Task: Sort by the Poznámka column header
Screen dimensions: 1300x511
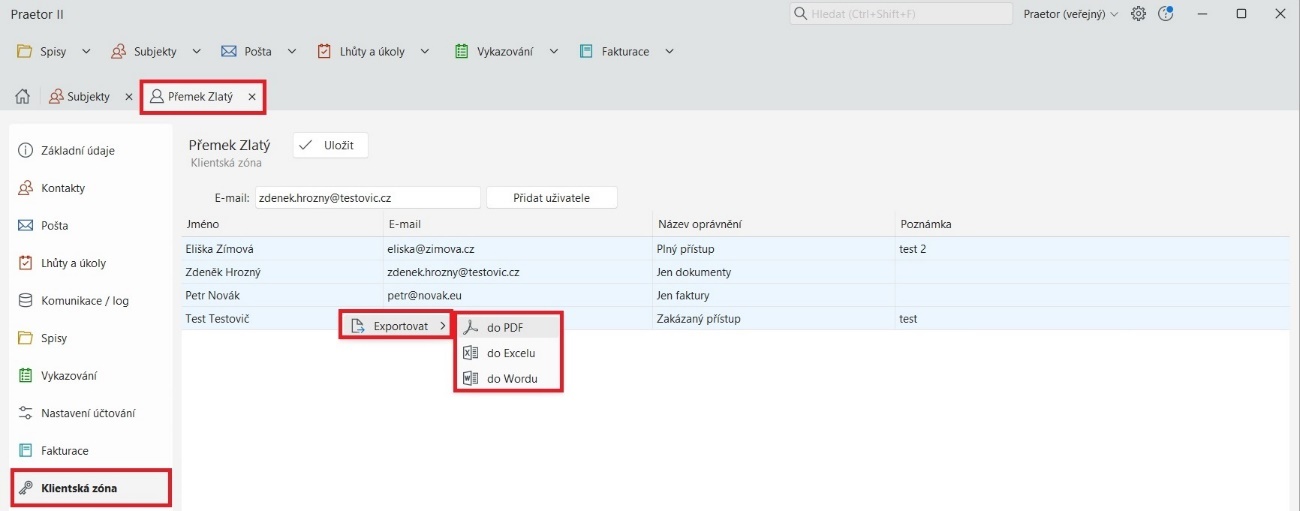Action: pyautogui.click(x=1093, y=224)
